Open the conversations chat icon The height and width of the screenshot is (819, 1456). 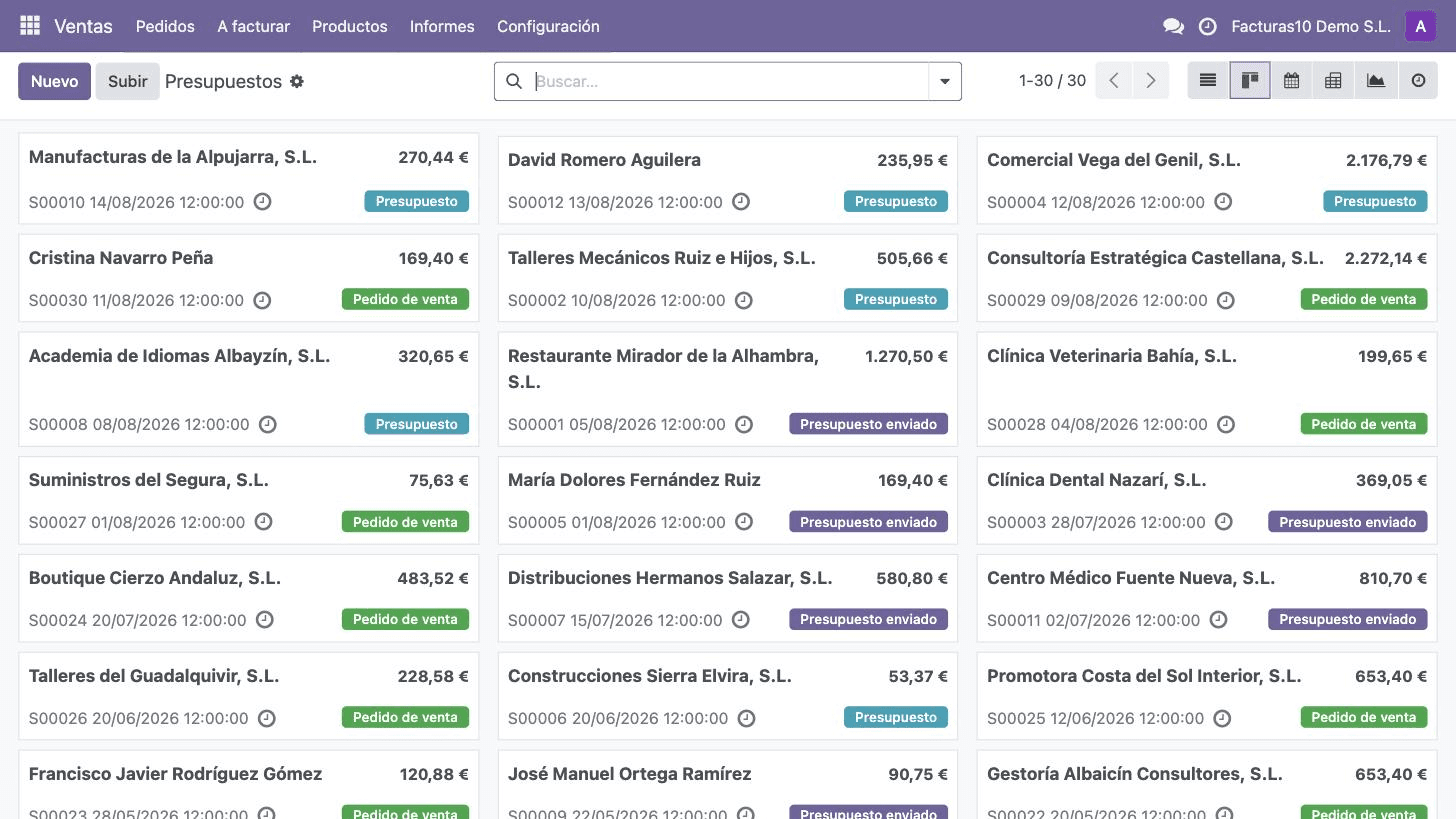tap(1173, 27)
